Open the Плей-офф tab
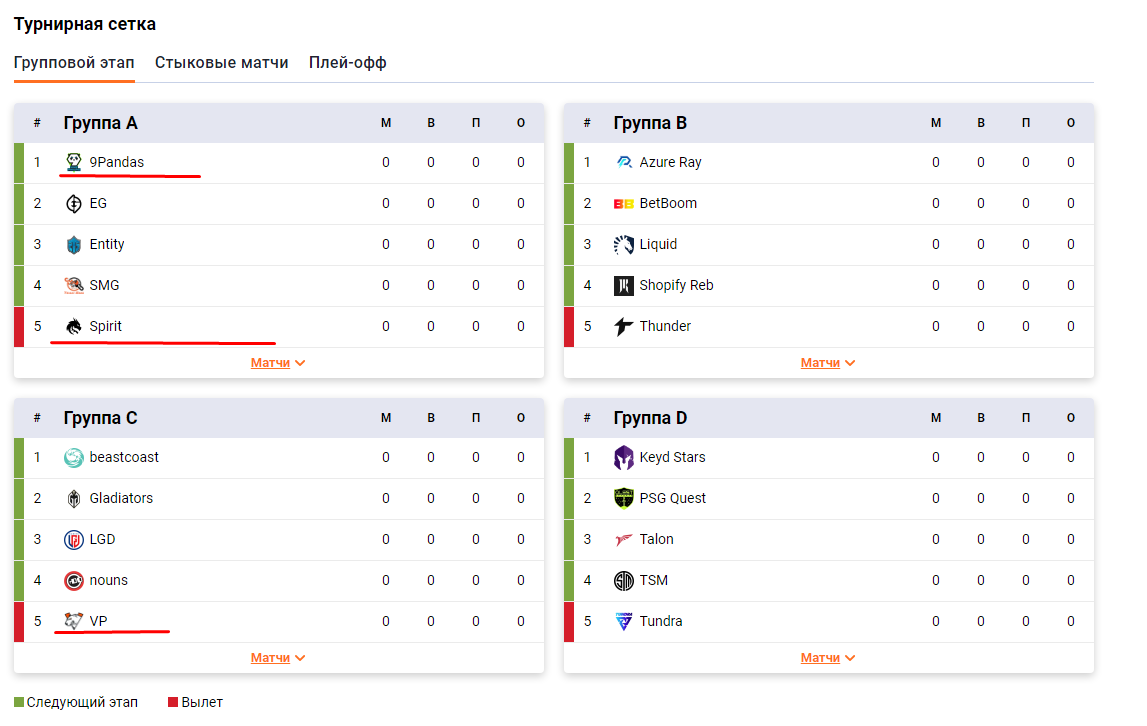Viewport: 1147px width, 726px height. [x=347, y=63]
